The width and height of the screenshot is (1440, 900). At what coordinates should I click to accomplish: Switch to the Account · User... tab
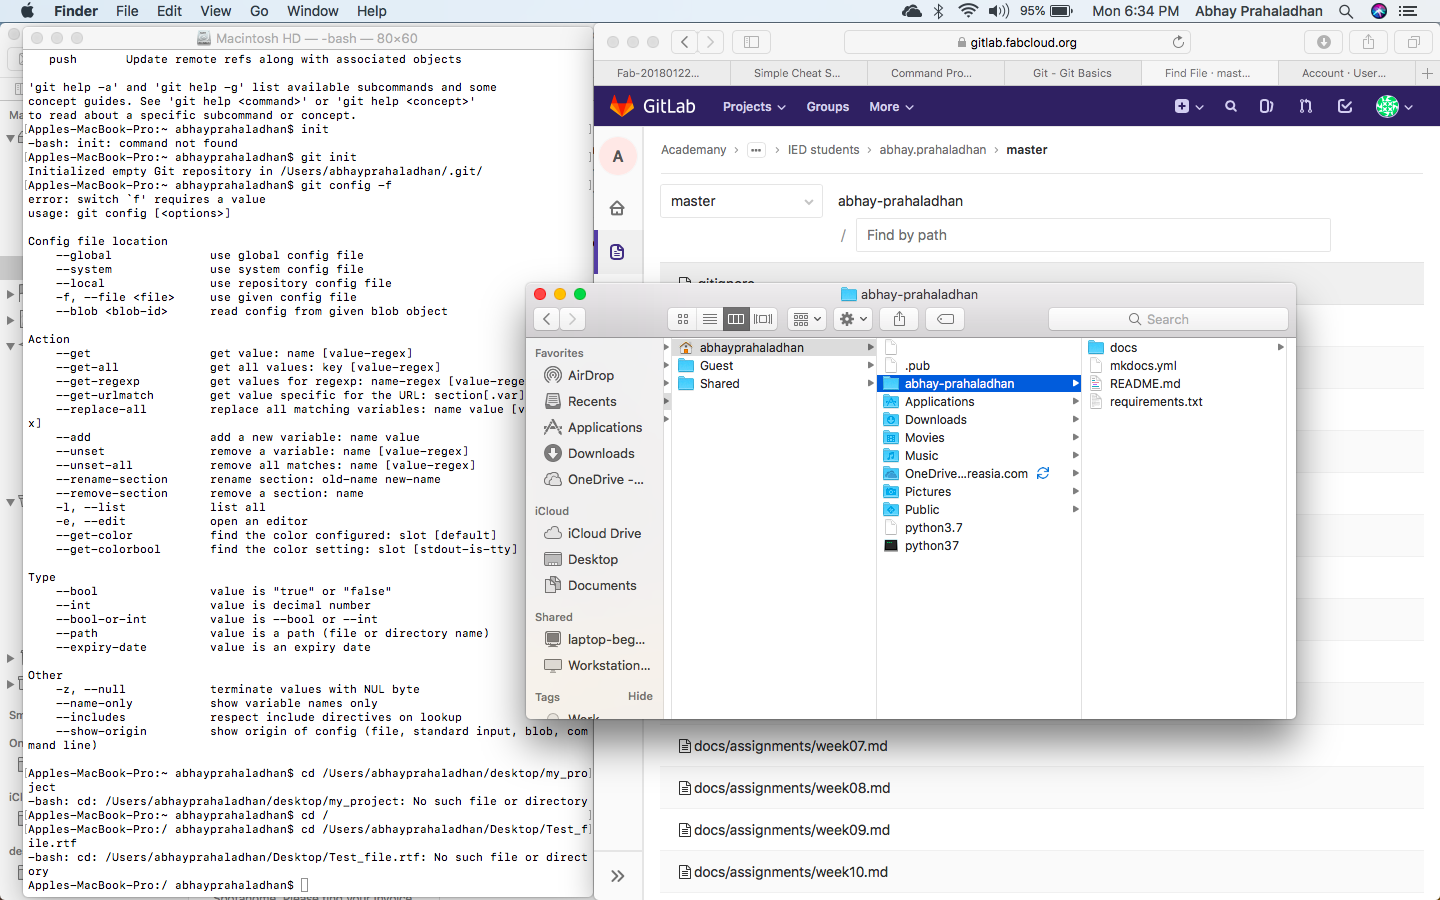[1344, 73]
